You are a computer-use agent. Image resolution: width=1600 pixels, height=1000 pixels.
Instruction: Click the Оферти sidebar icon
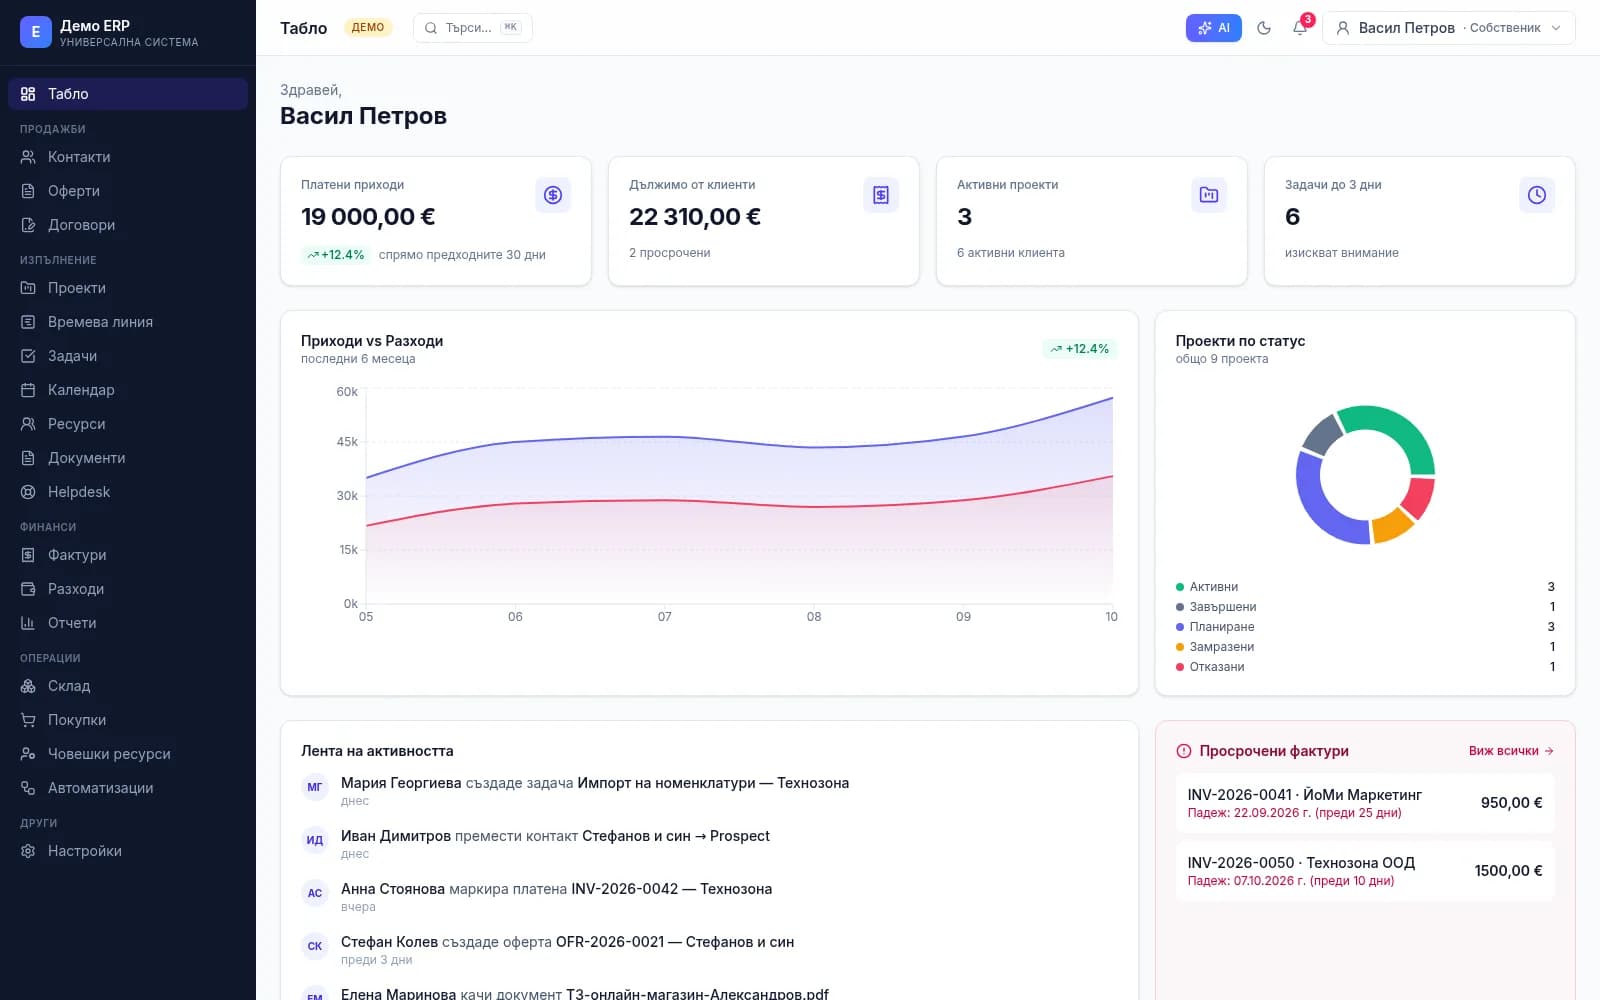(28, 191)
